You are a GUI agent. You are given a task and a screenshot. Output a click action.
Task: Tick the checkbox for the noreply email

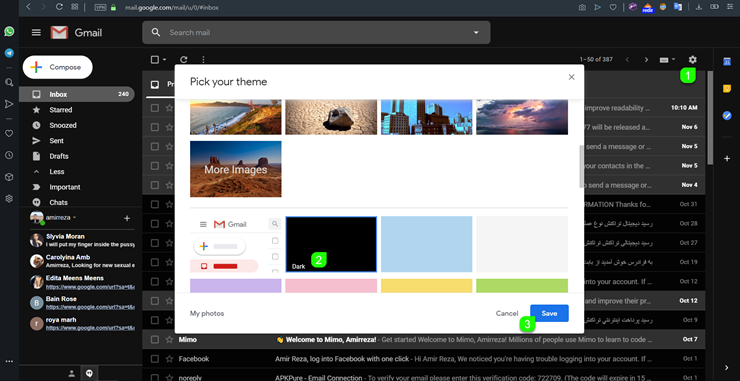154,378
